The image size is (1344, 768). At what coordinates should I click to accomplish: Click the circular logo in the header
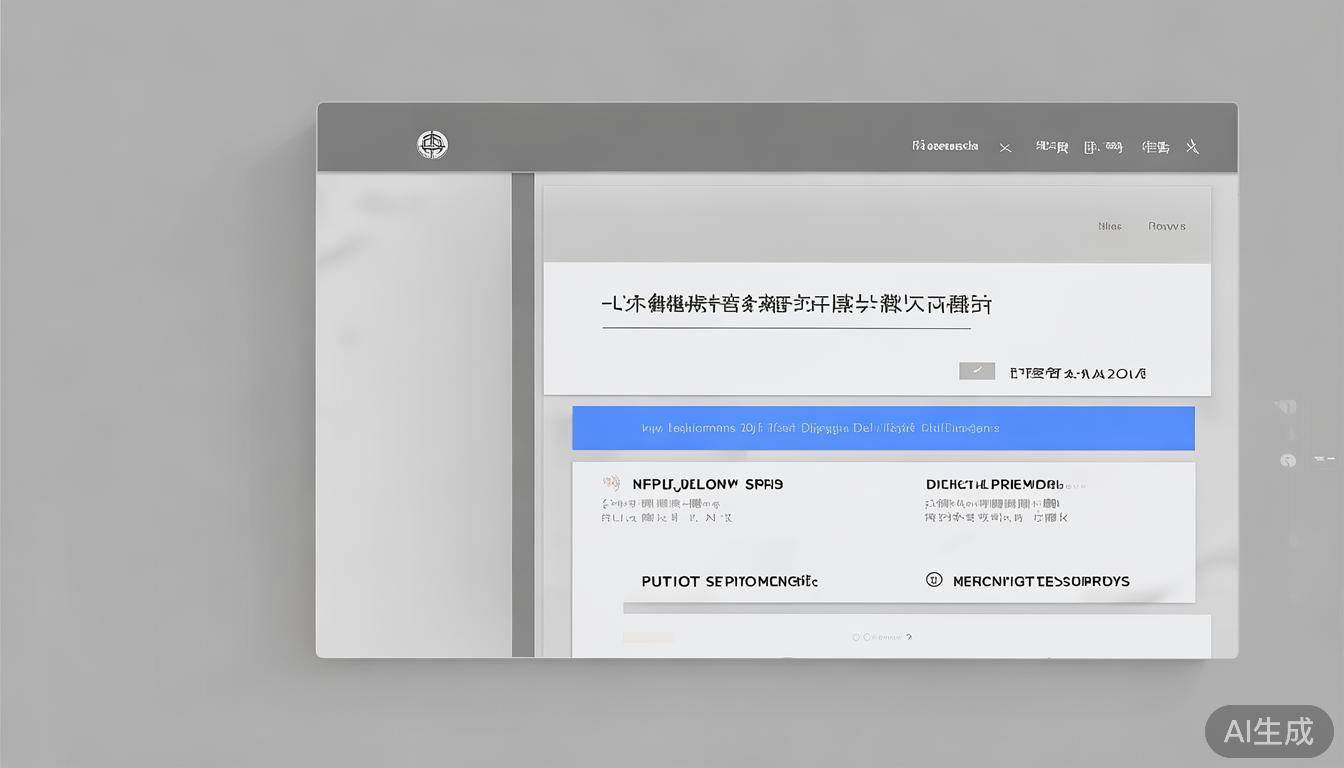click(x=432, y=145)
